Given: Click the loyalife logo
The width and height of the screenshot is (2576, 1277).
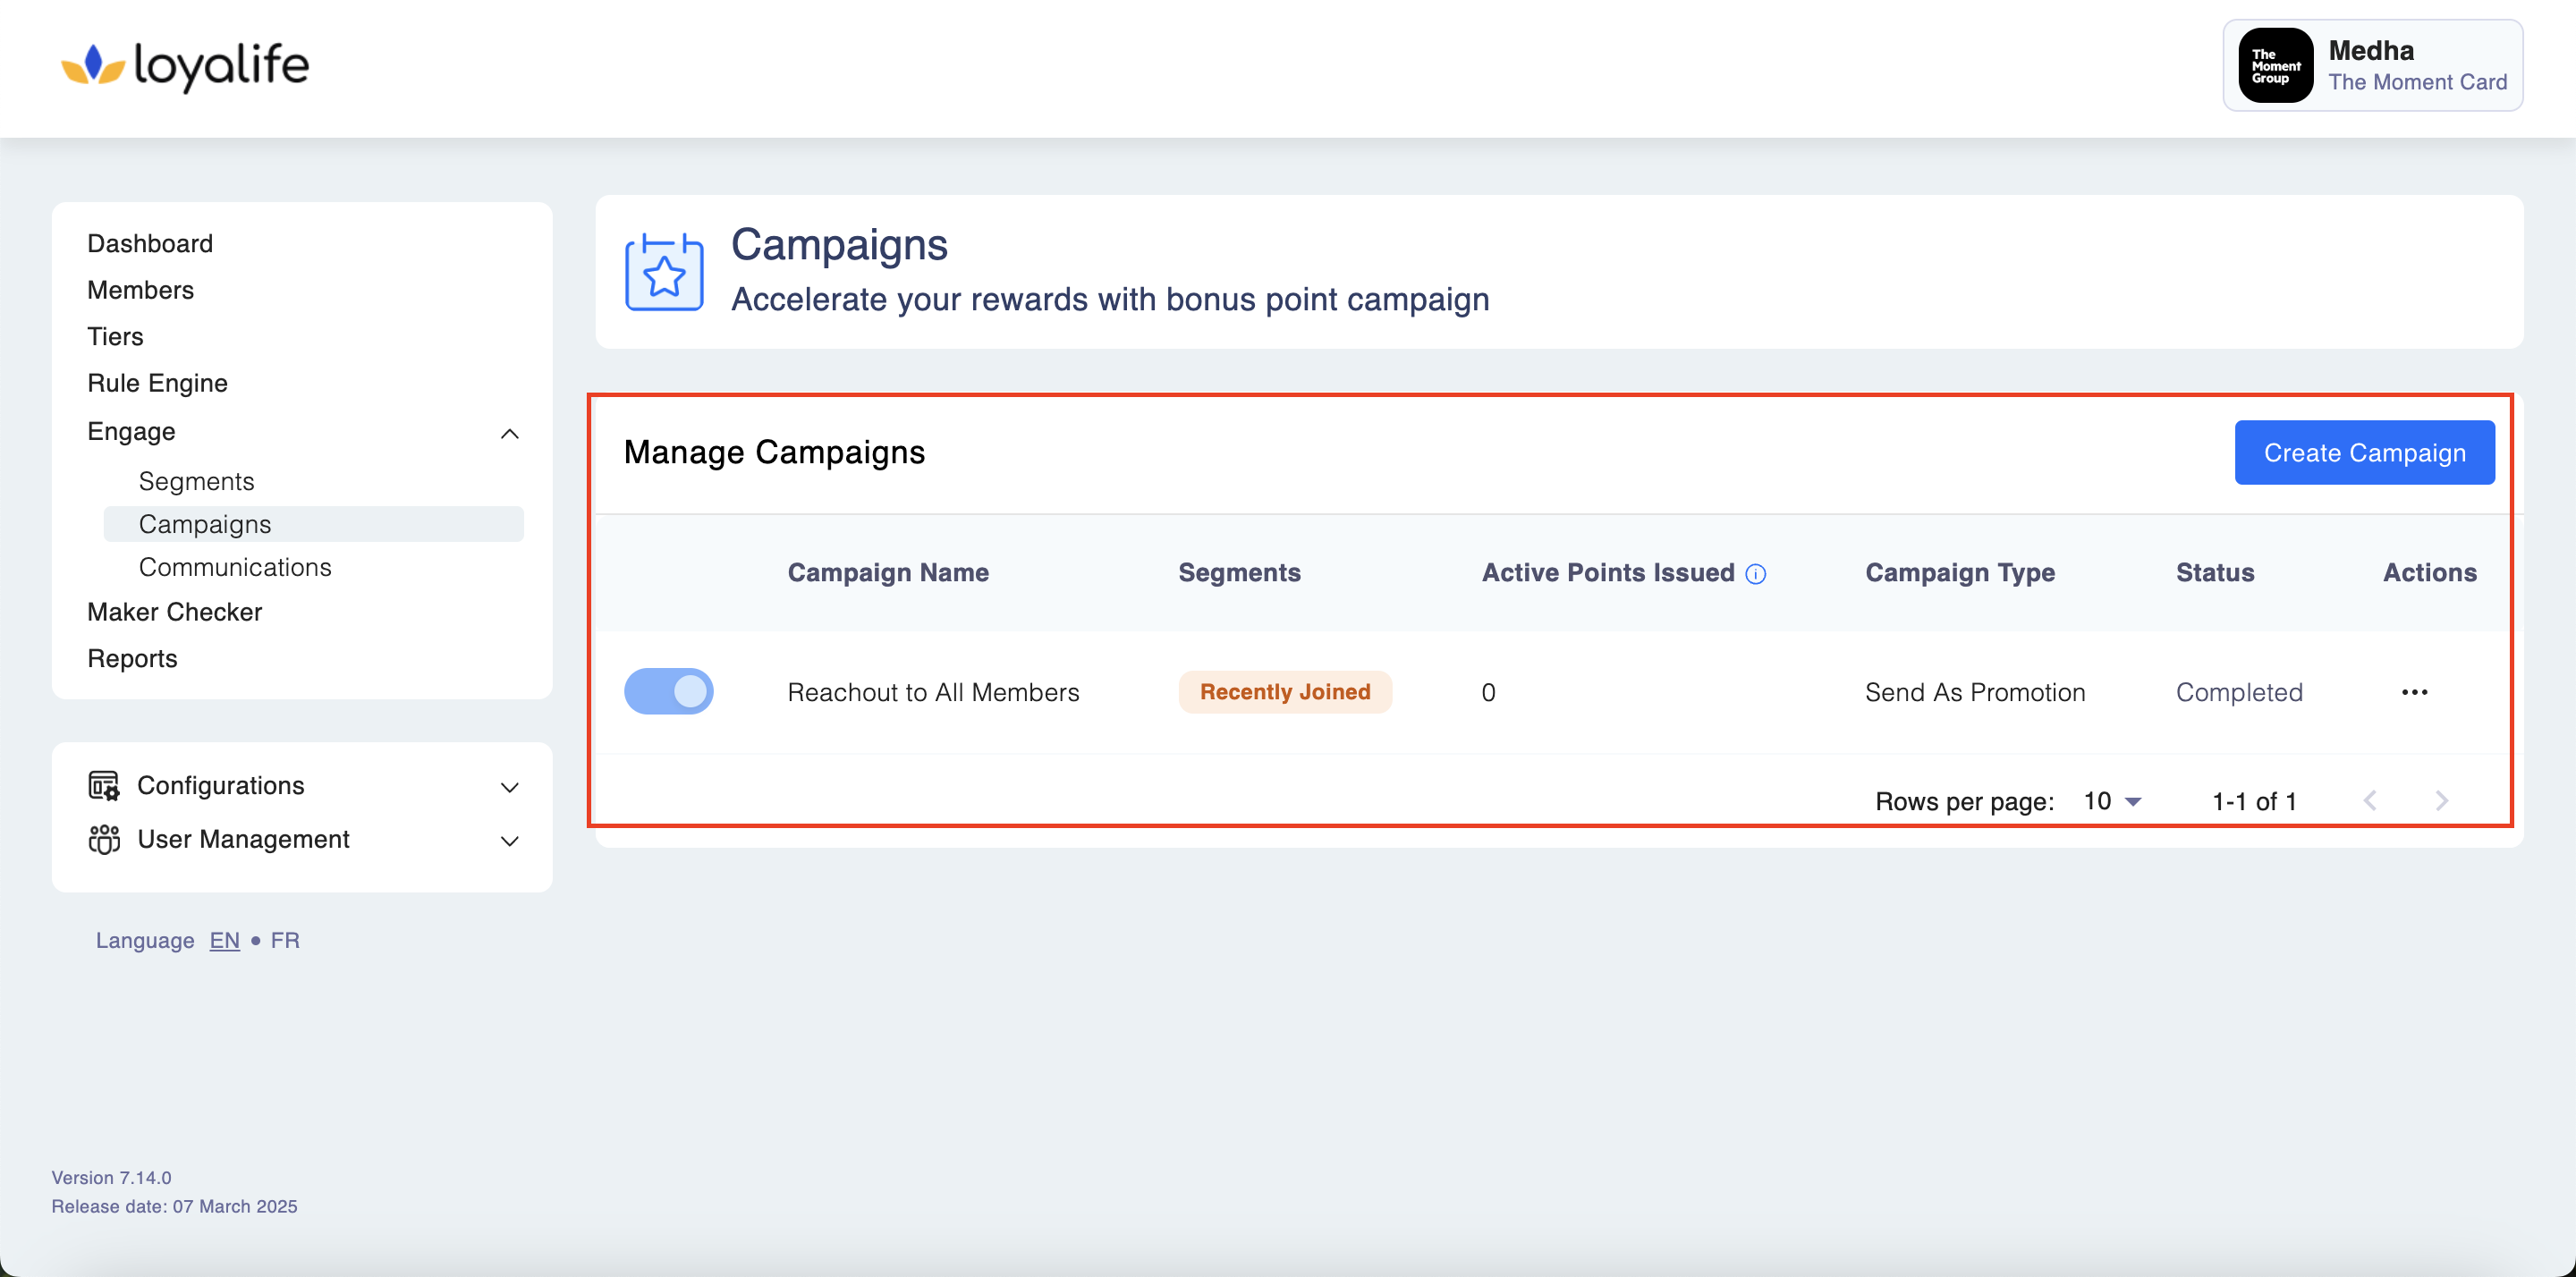Looking at the screenshot, I should click(x=185, y=66).
